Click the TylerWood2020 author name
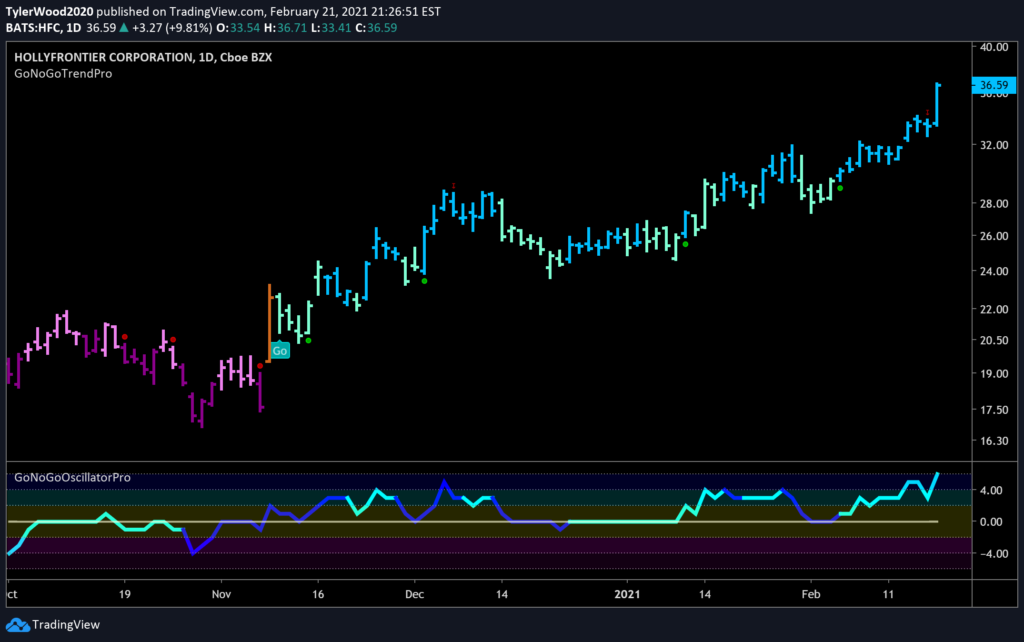Screen dimensions: 1024x642 tap(49, 12)
